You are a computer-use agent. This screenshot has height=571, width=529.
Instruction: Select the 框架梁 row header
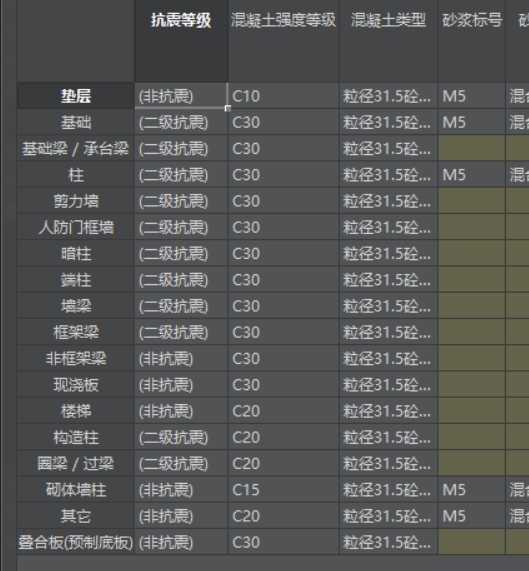[x=76, y=332]
